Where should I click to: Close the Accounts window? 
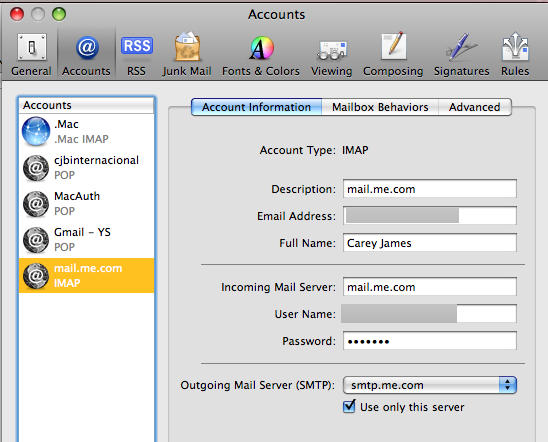pyautogui.click(x=17, y=14)
